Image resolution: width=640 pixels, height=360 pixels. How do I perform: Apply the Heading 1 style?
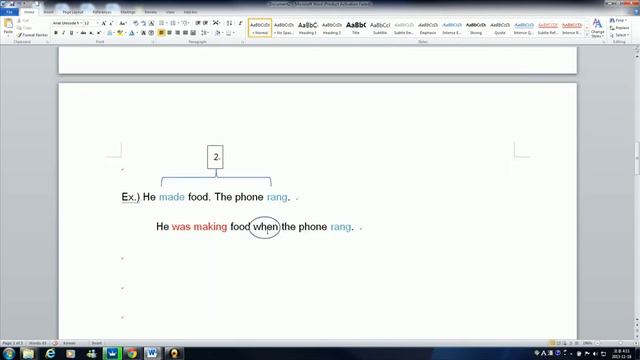[308, 28]
